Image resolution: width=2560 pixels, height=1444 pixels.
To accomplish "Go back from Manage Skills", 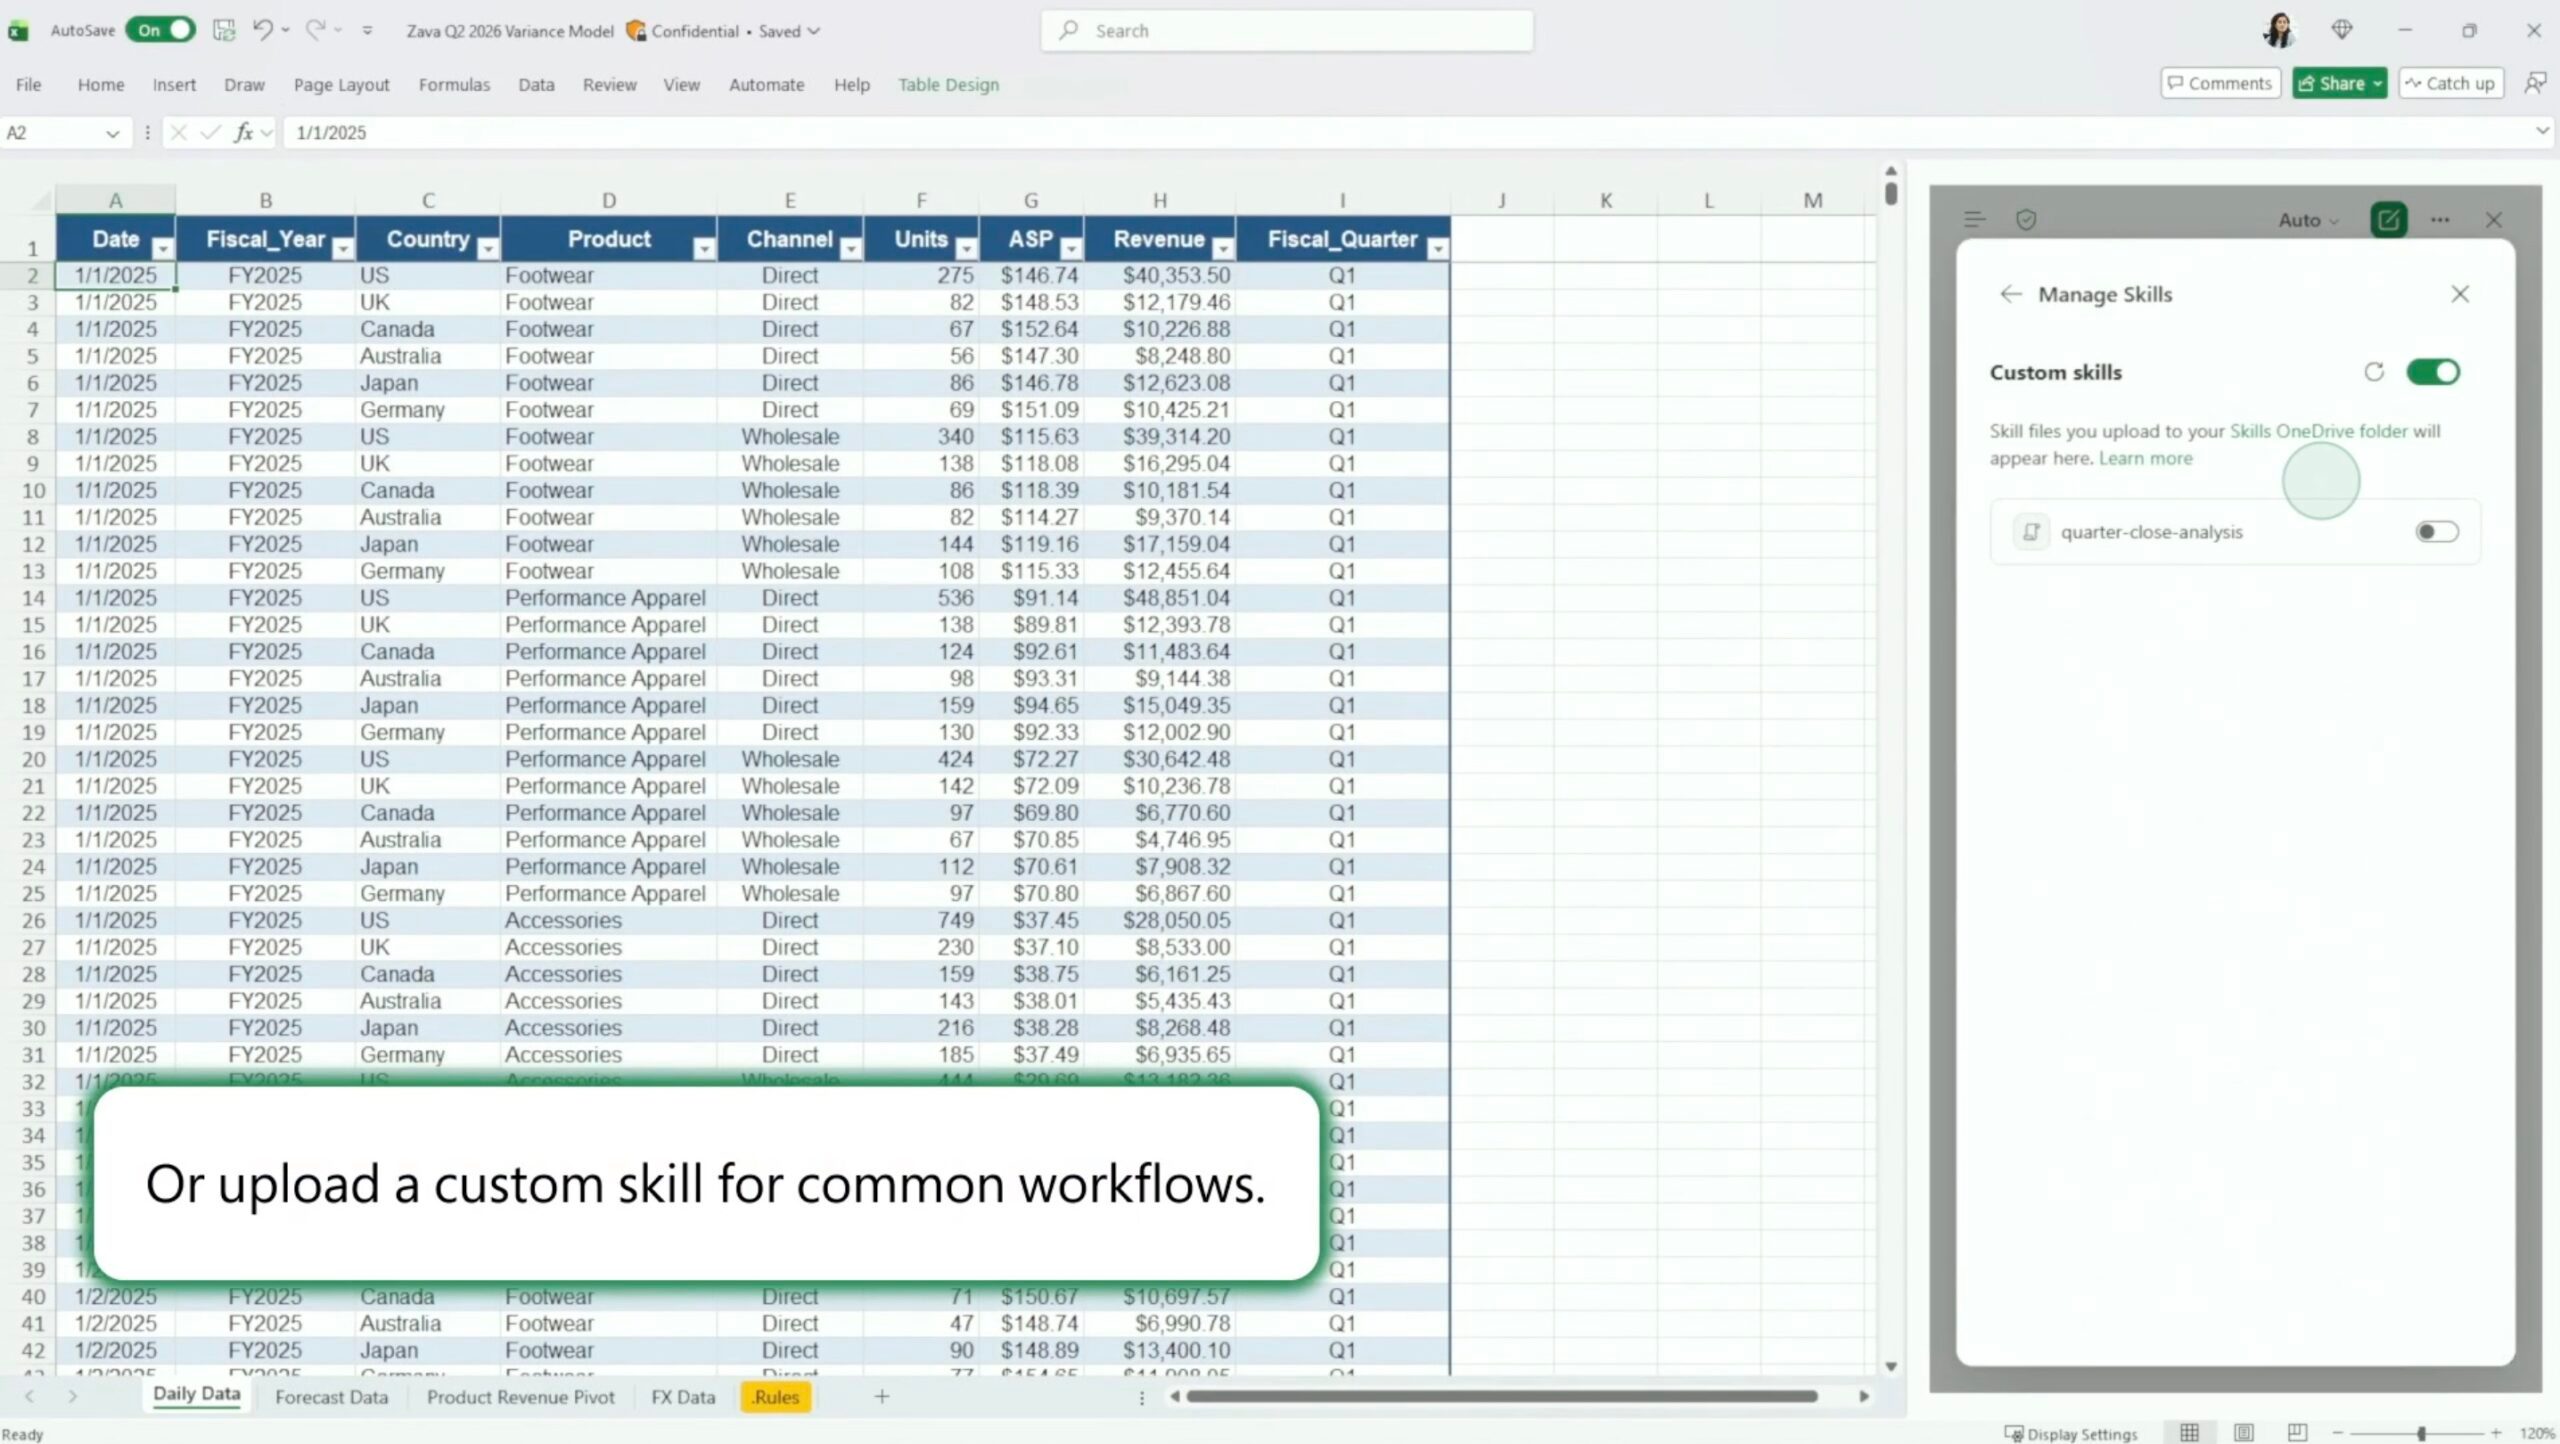I will coord(2010,294).
